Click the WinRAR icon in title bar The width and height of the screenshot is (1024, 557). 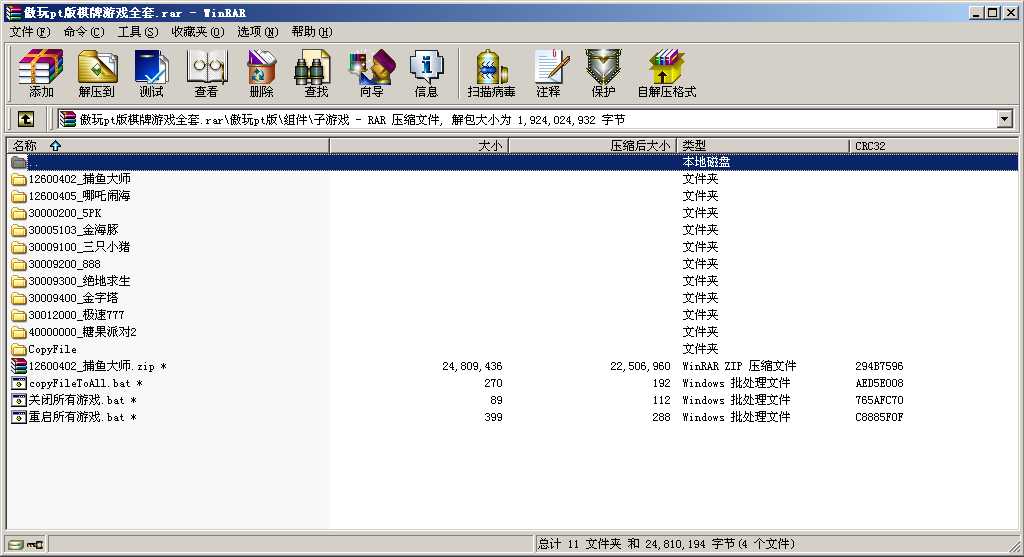click(x=12, y=12)
